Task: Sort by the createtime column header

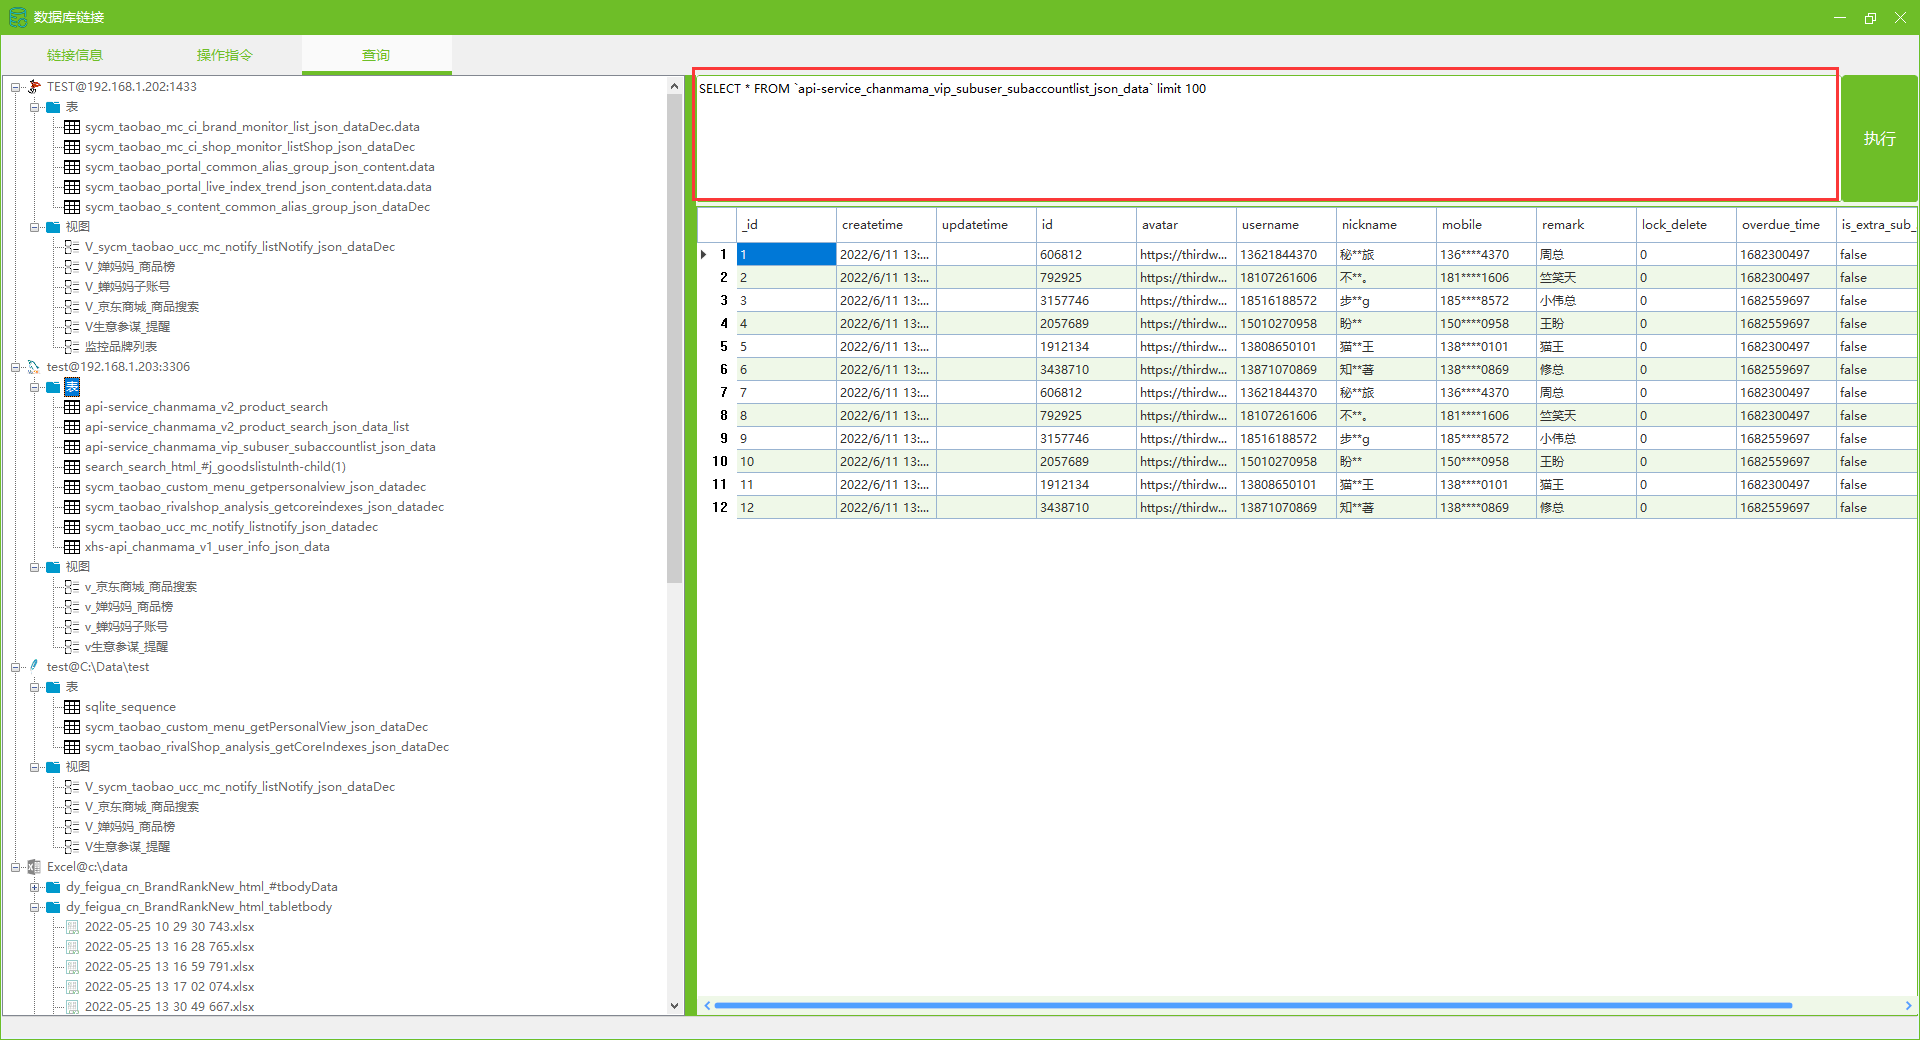Action: (886, 225)
